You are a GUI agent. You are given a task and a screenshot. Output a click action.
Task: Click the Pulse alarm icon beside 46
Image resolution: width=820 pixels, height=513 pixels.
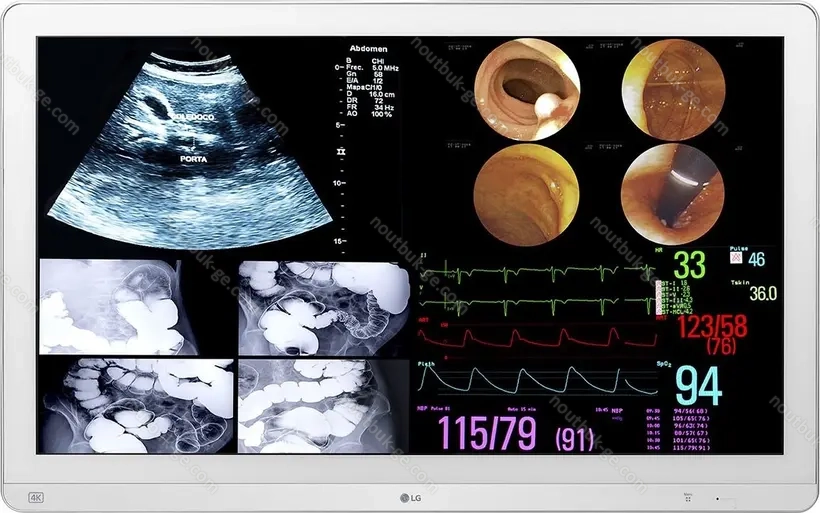click(x=736, y=260)
